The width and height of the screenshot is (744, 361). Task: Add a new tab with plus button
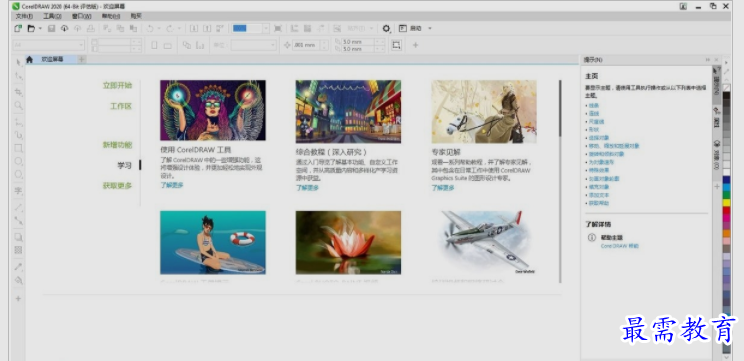coord(82,60)
